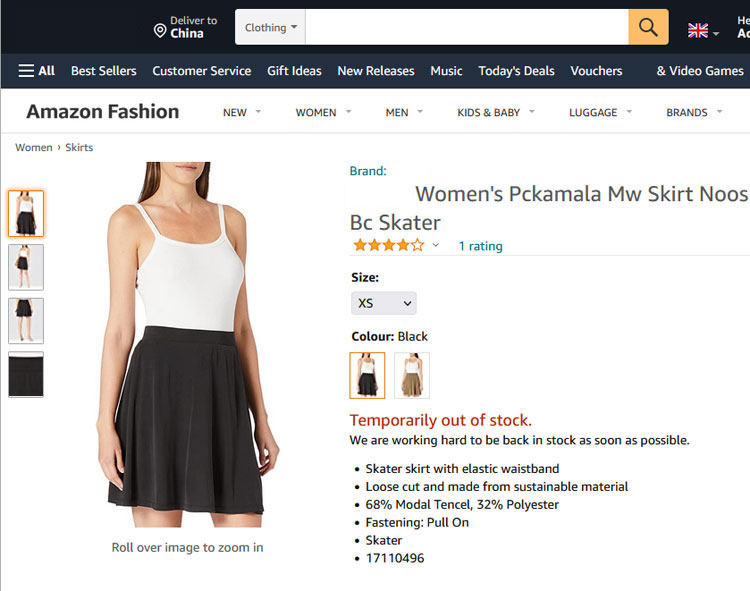The image size is (750, 591).
Task: Open the Best Sellers nav item
Action: (104, 71)
